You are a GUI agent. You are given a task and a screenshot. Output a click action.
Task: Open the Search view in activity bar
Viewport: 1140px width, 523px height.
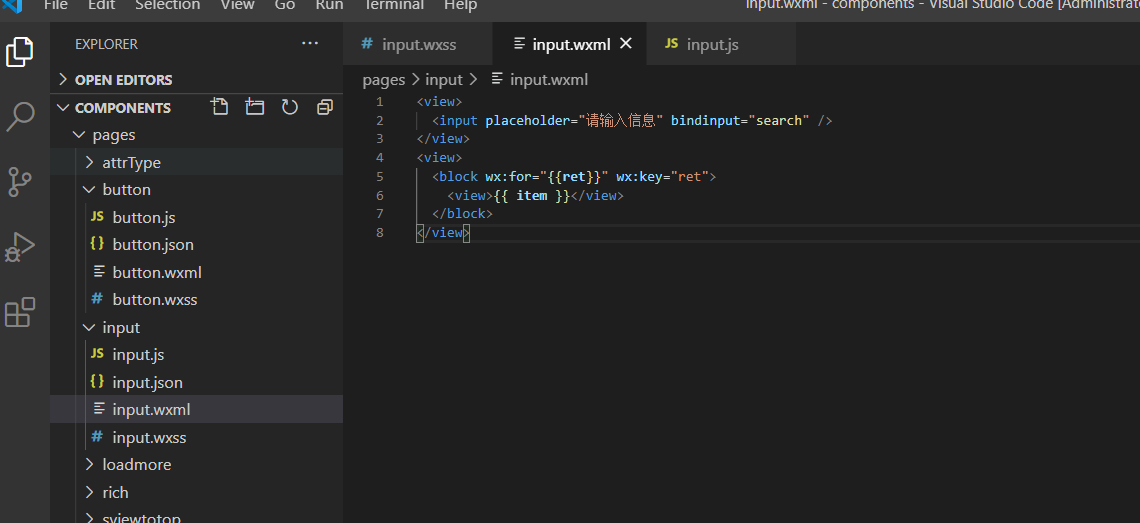pyautogui.click(x=20, y=116)
